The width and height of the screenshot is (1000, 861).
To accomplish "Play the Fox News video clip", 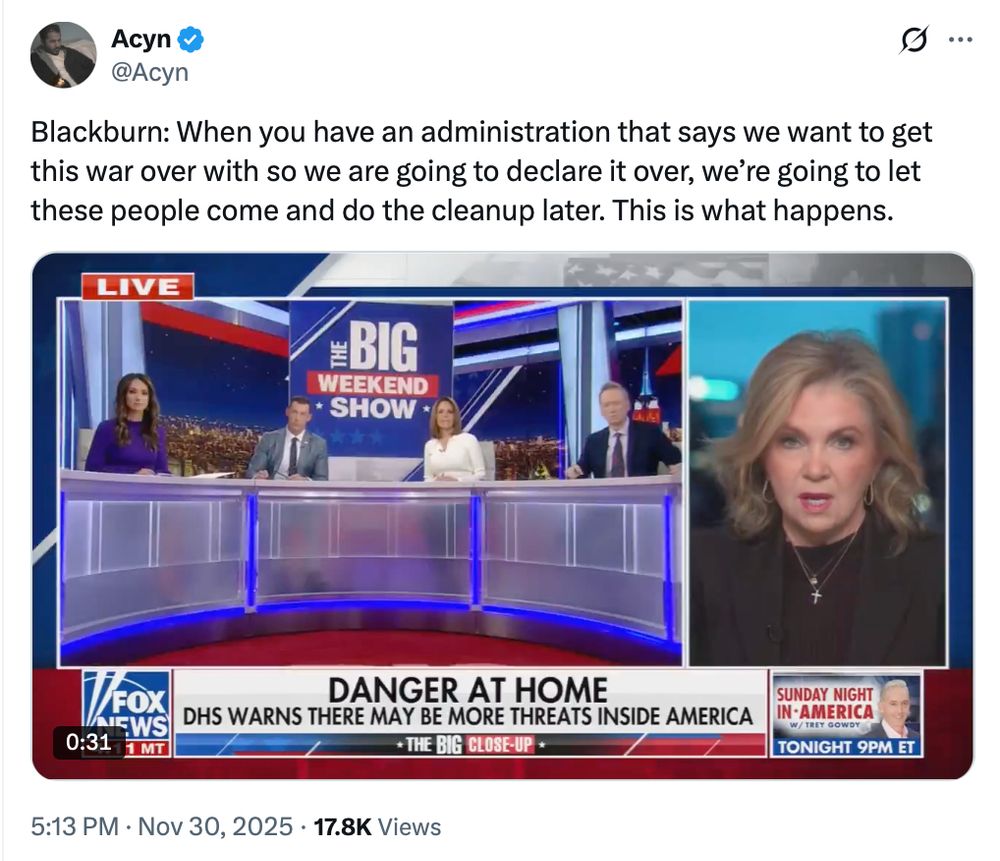I will click(503, 515).
